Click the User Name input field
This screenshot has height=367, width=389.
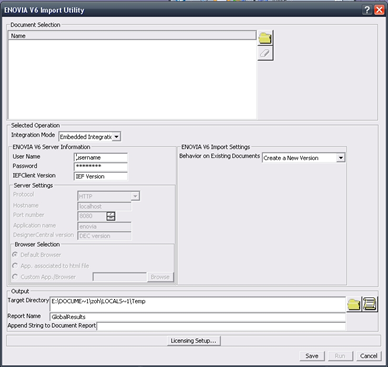(x=101, y=157)
